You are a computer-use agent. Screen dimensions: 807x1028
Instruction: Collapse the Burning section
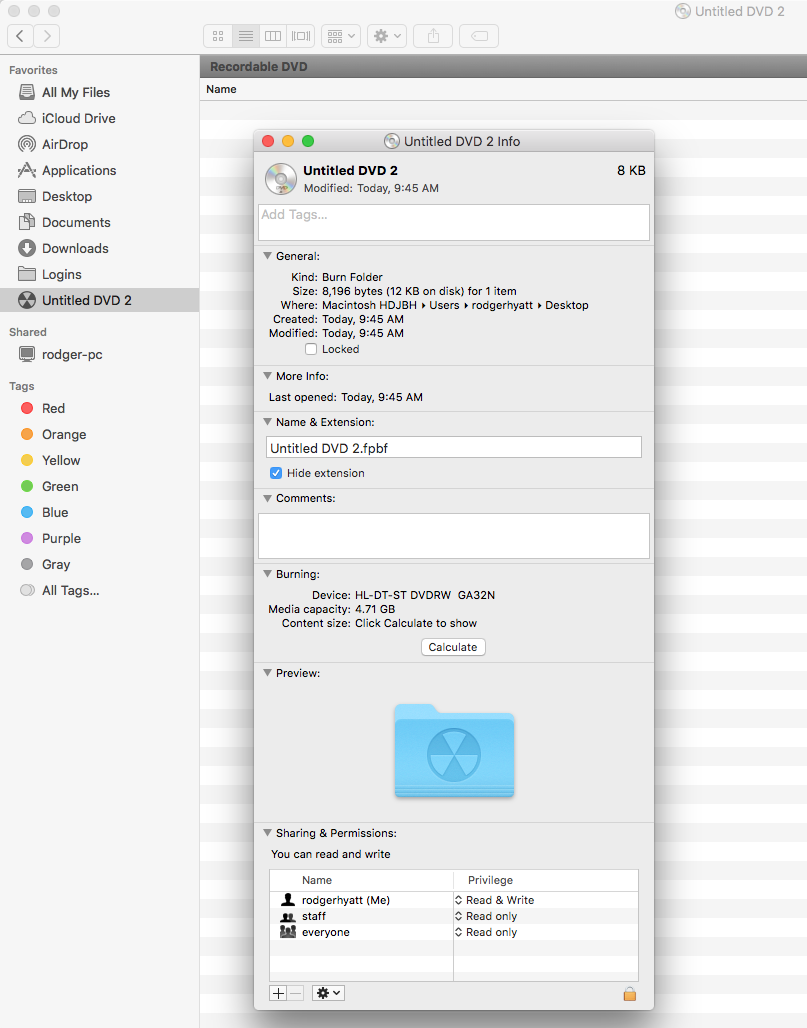pos(267,574)
